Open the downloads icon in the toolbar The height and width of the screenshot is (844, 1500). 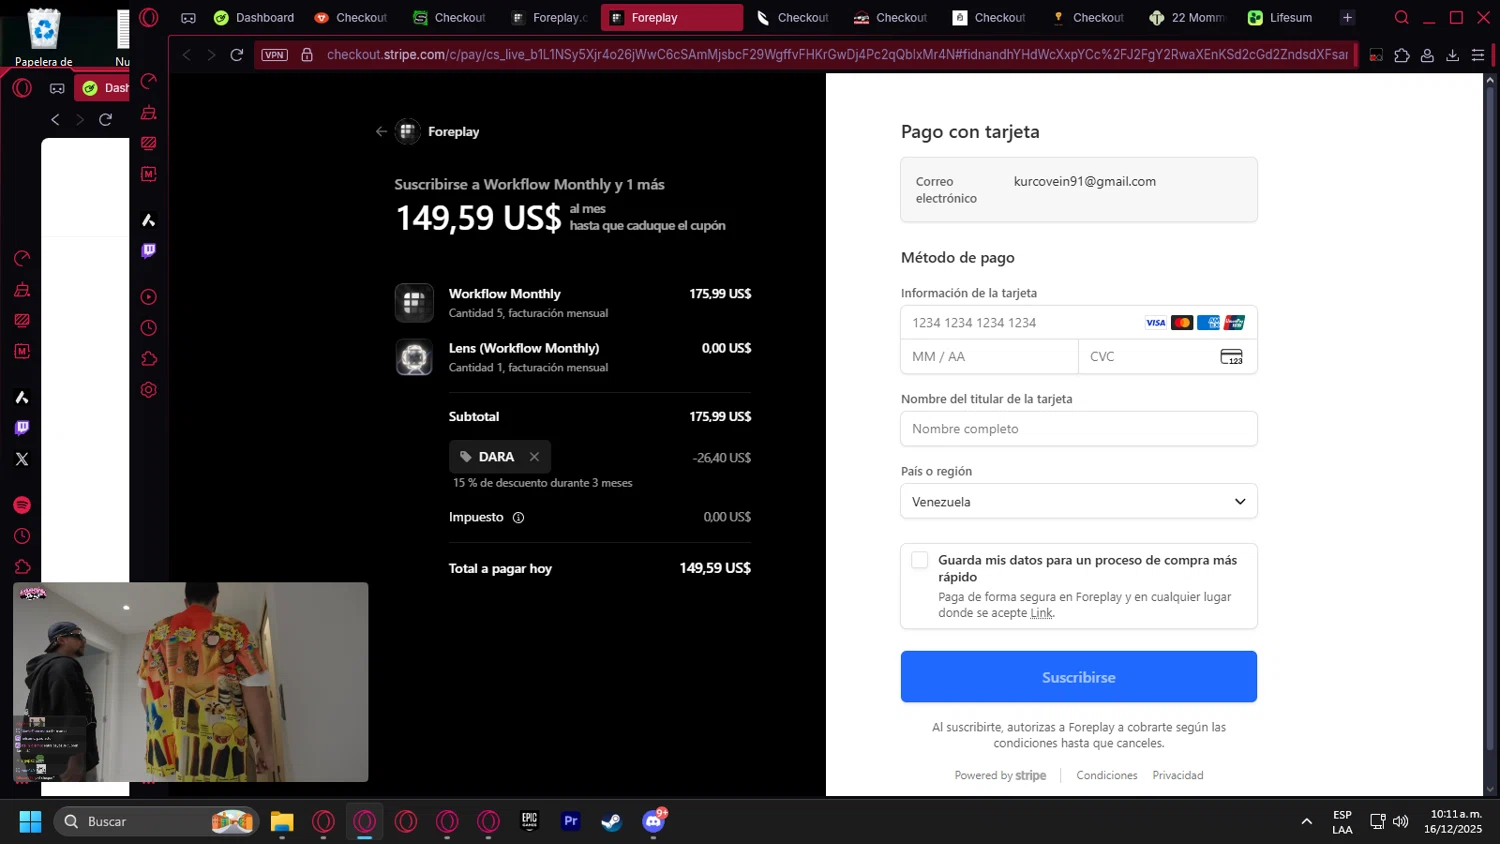click(1453, 55)
